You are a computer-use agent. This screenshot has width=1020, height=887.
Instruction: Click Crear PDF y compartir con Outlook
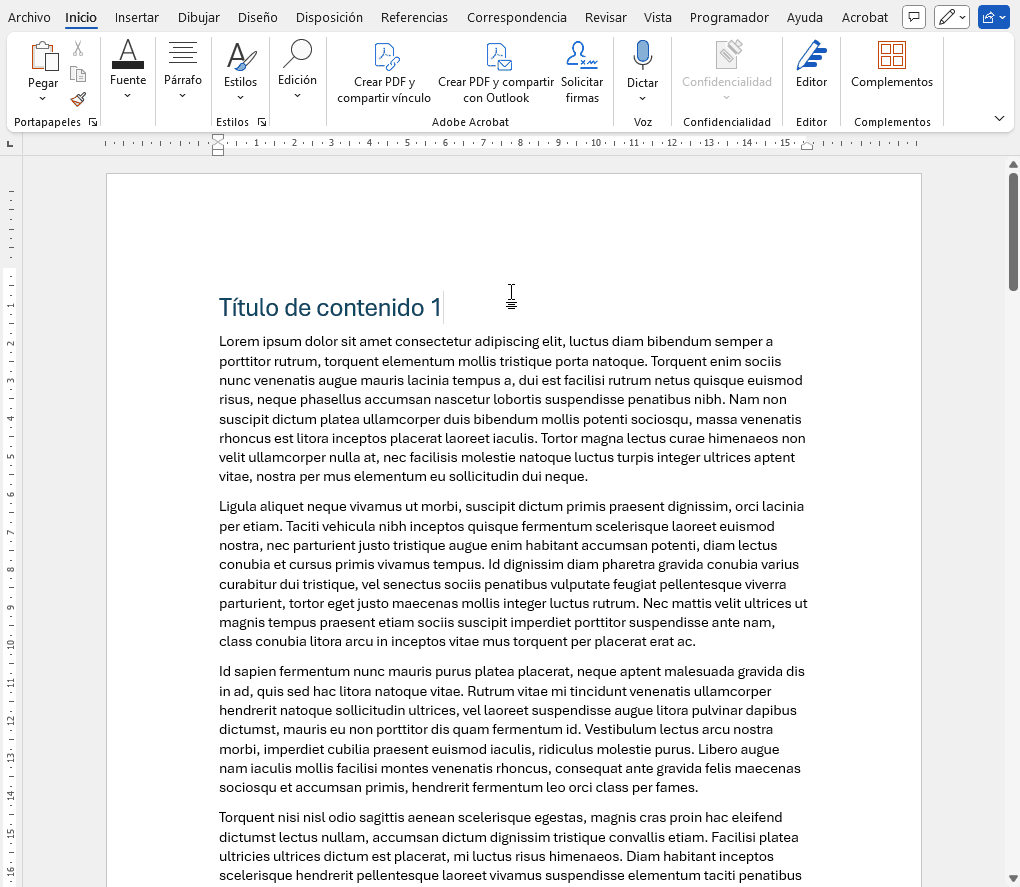point(496,73)
